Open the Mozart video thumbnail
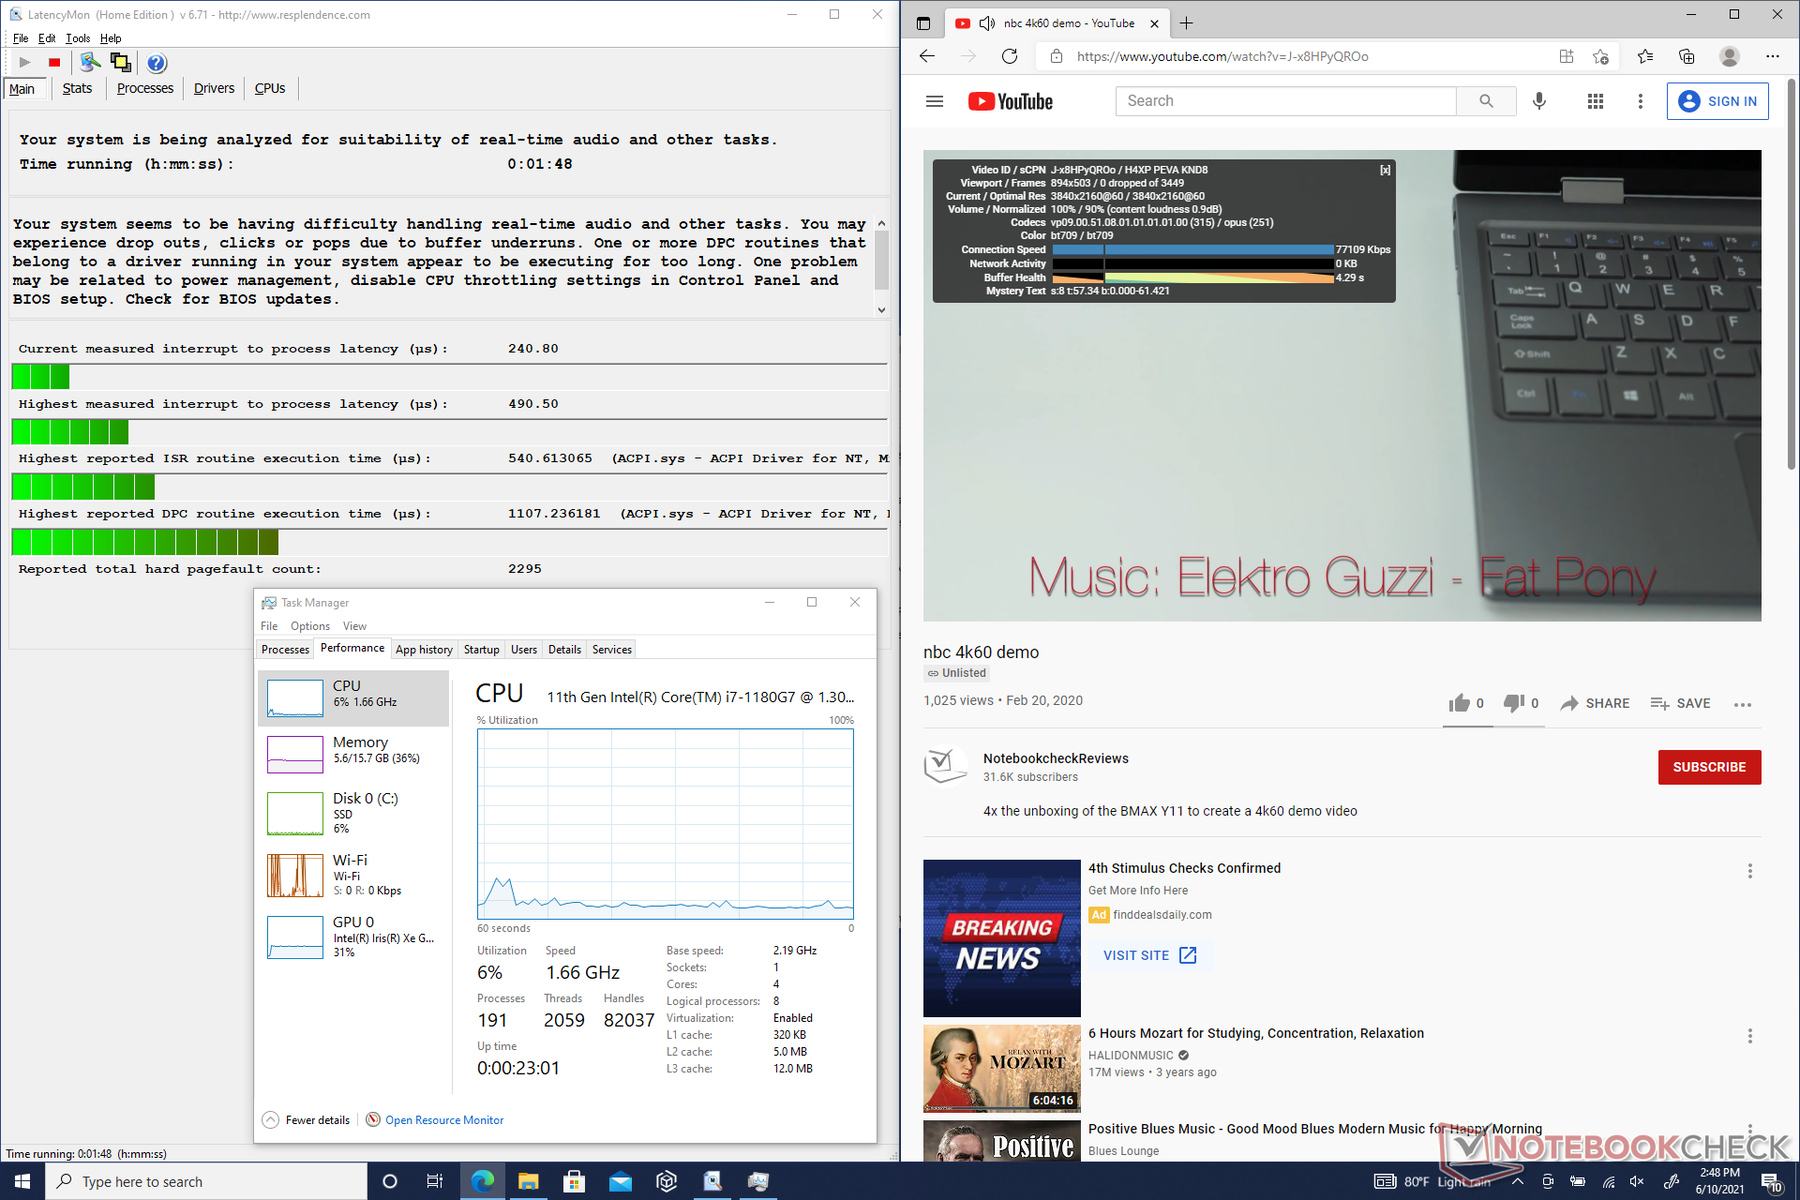This screenshot has height=1200, width=1800. (1002, 1068)
